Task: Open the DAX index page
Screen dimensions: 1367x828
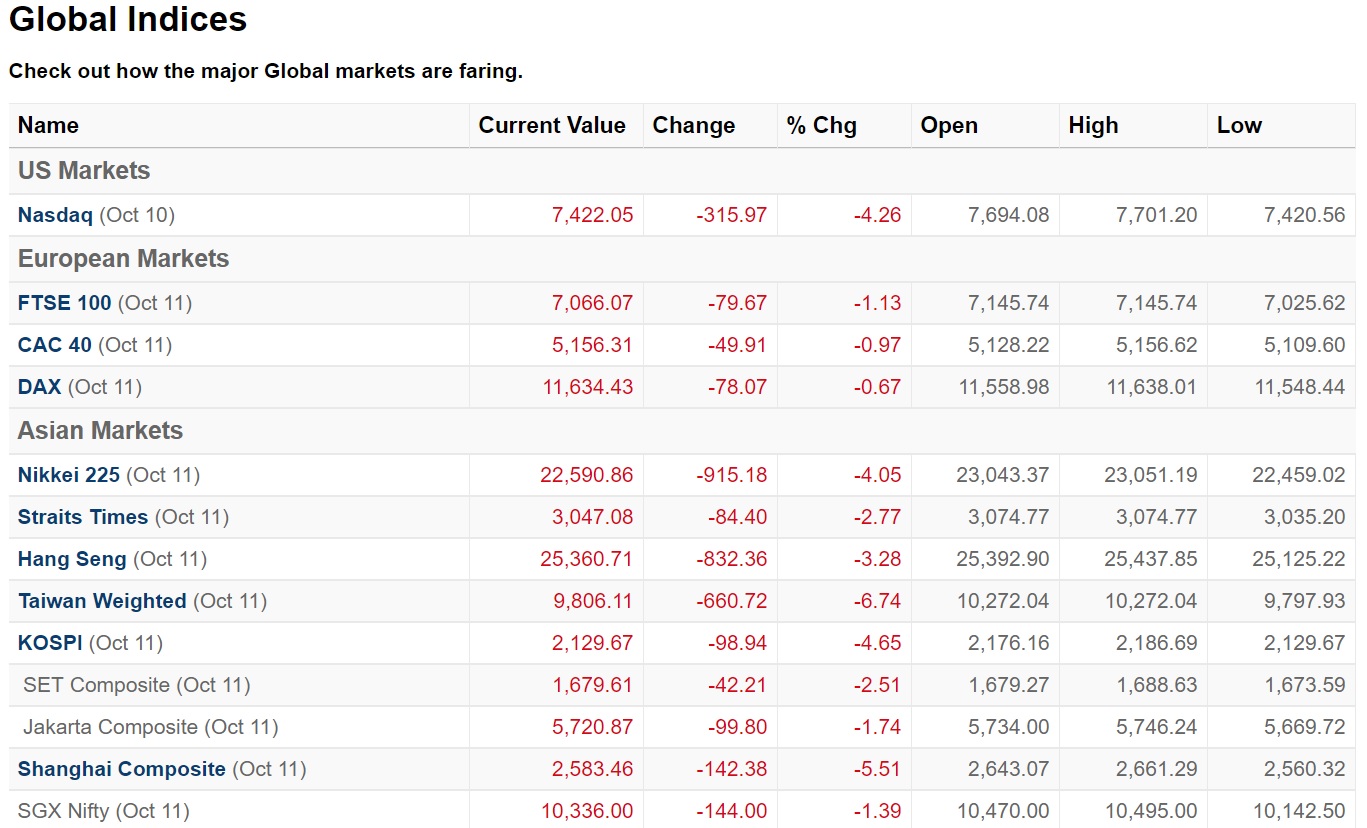Action: pos(39,387)
